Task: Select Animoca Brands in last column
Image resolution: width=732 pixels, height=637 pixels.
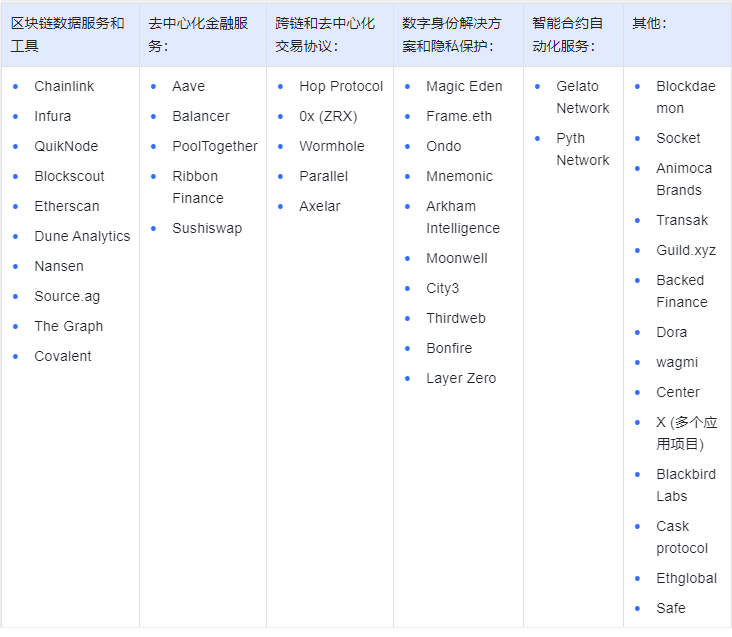Action: pos(684,179)
